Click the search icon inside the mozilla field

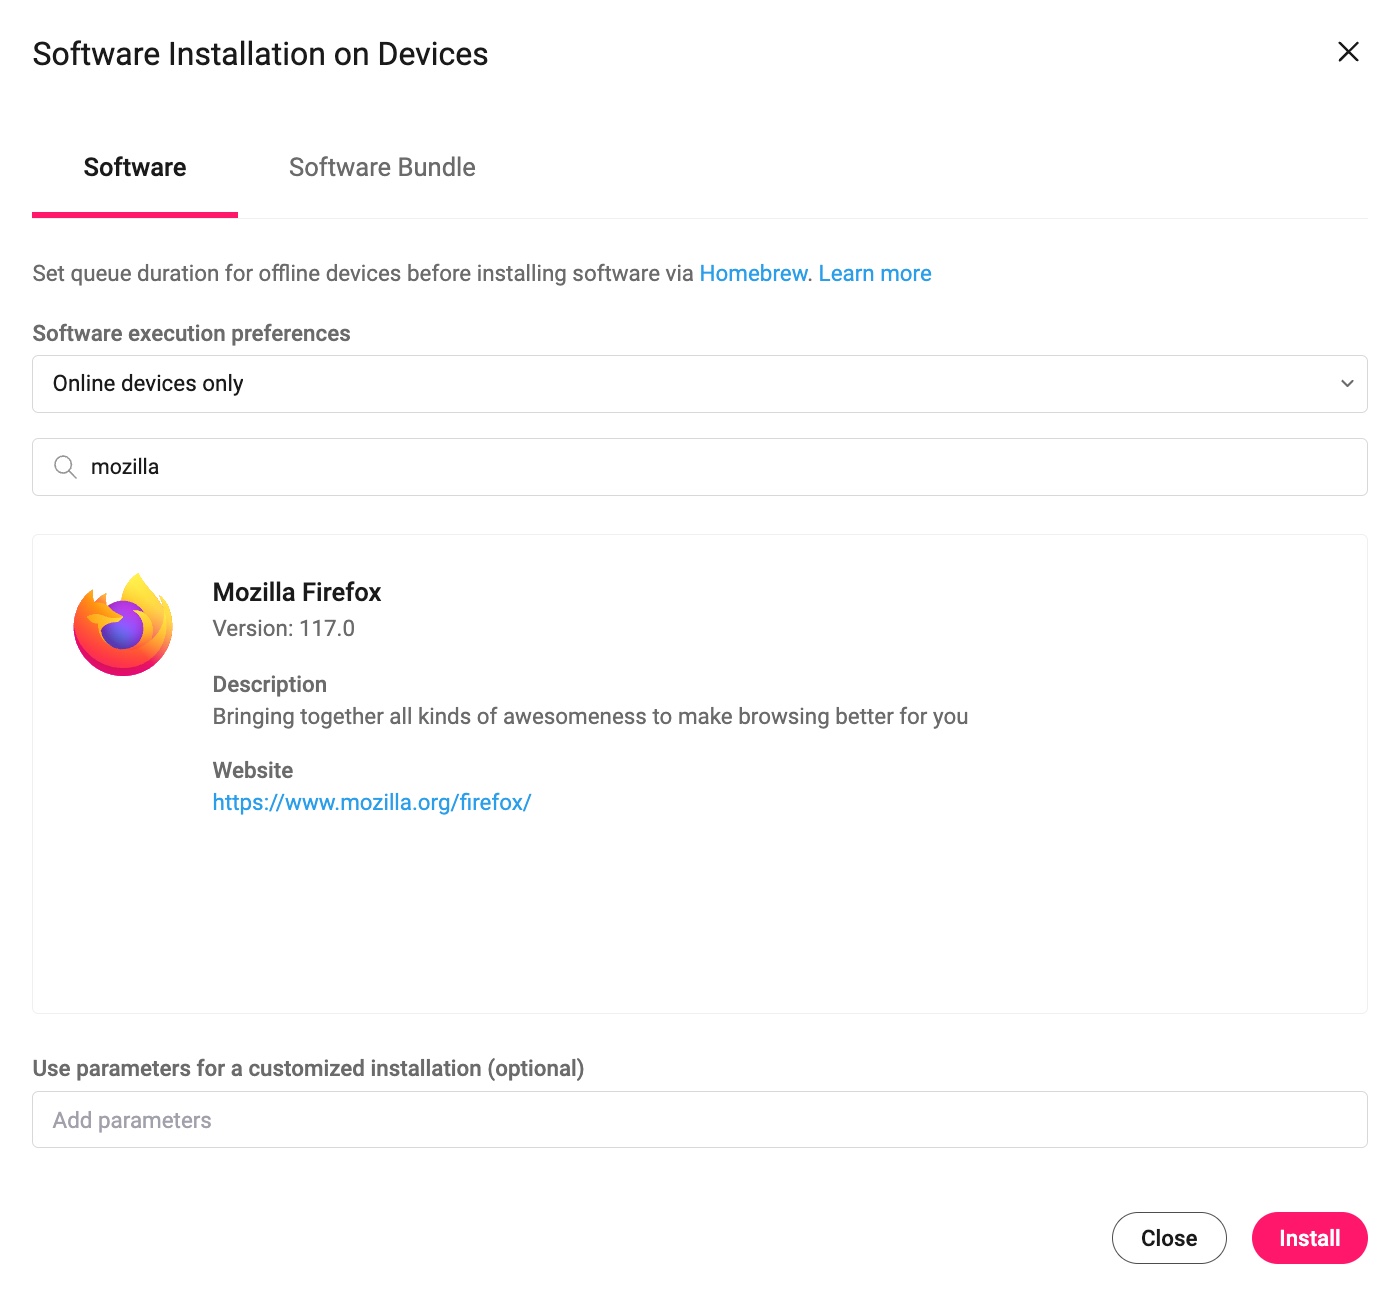click(63, 466)
